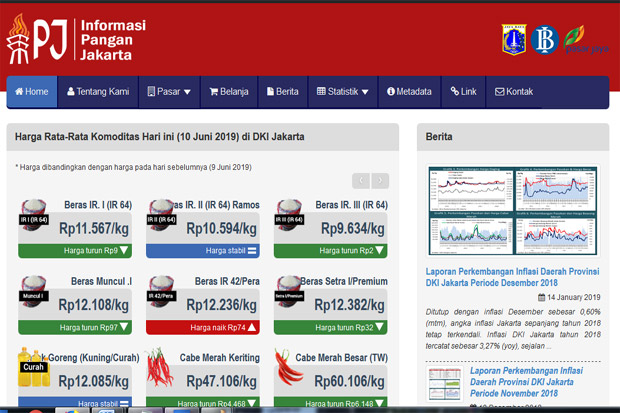This screenshot has height=413, width=620.
Task: Go to the Belanja page
Action: point(229,92)
